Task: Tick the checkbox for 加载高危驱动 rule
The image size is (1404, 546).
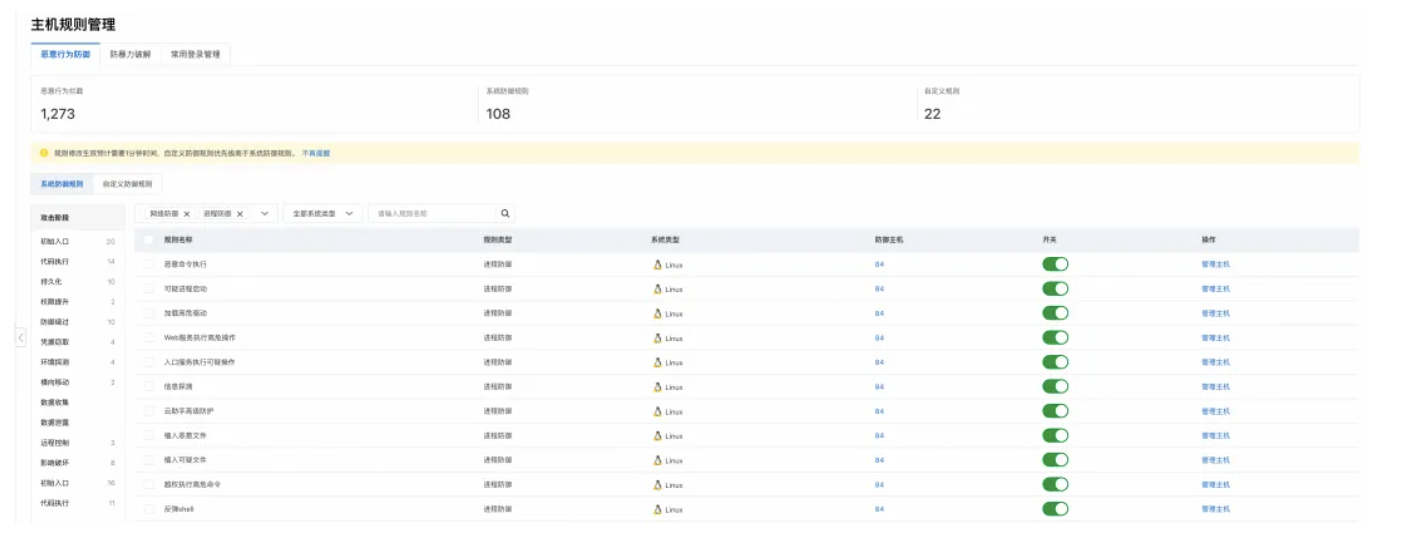Action: [x=150, y=313]
